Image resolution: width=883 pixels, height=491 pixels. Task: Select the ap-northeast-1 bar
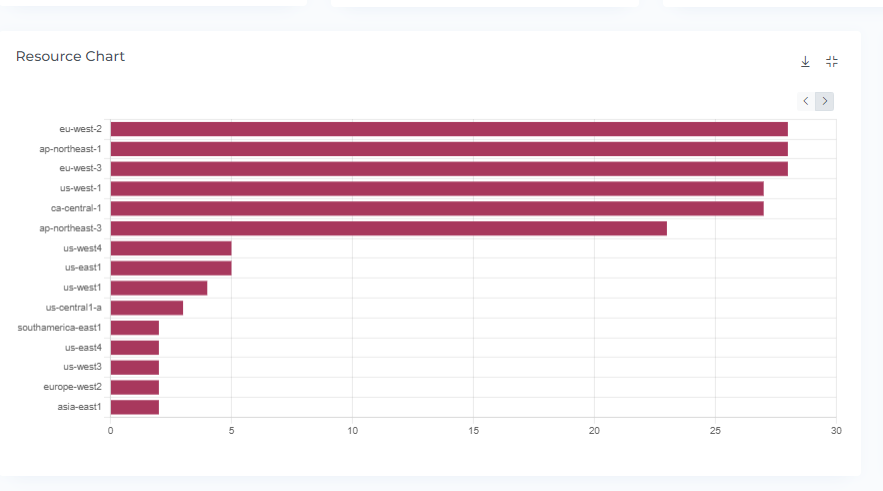pos(449,149)
